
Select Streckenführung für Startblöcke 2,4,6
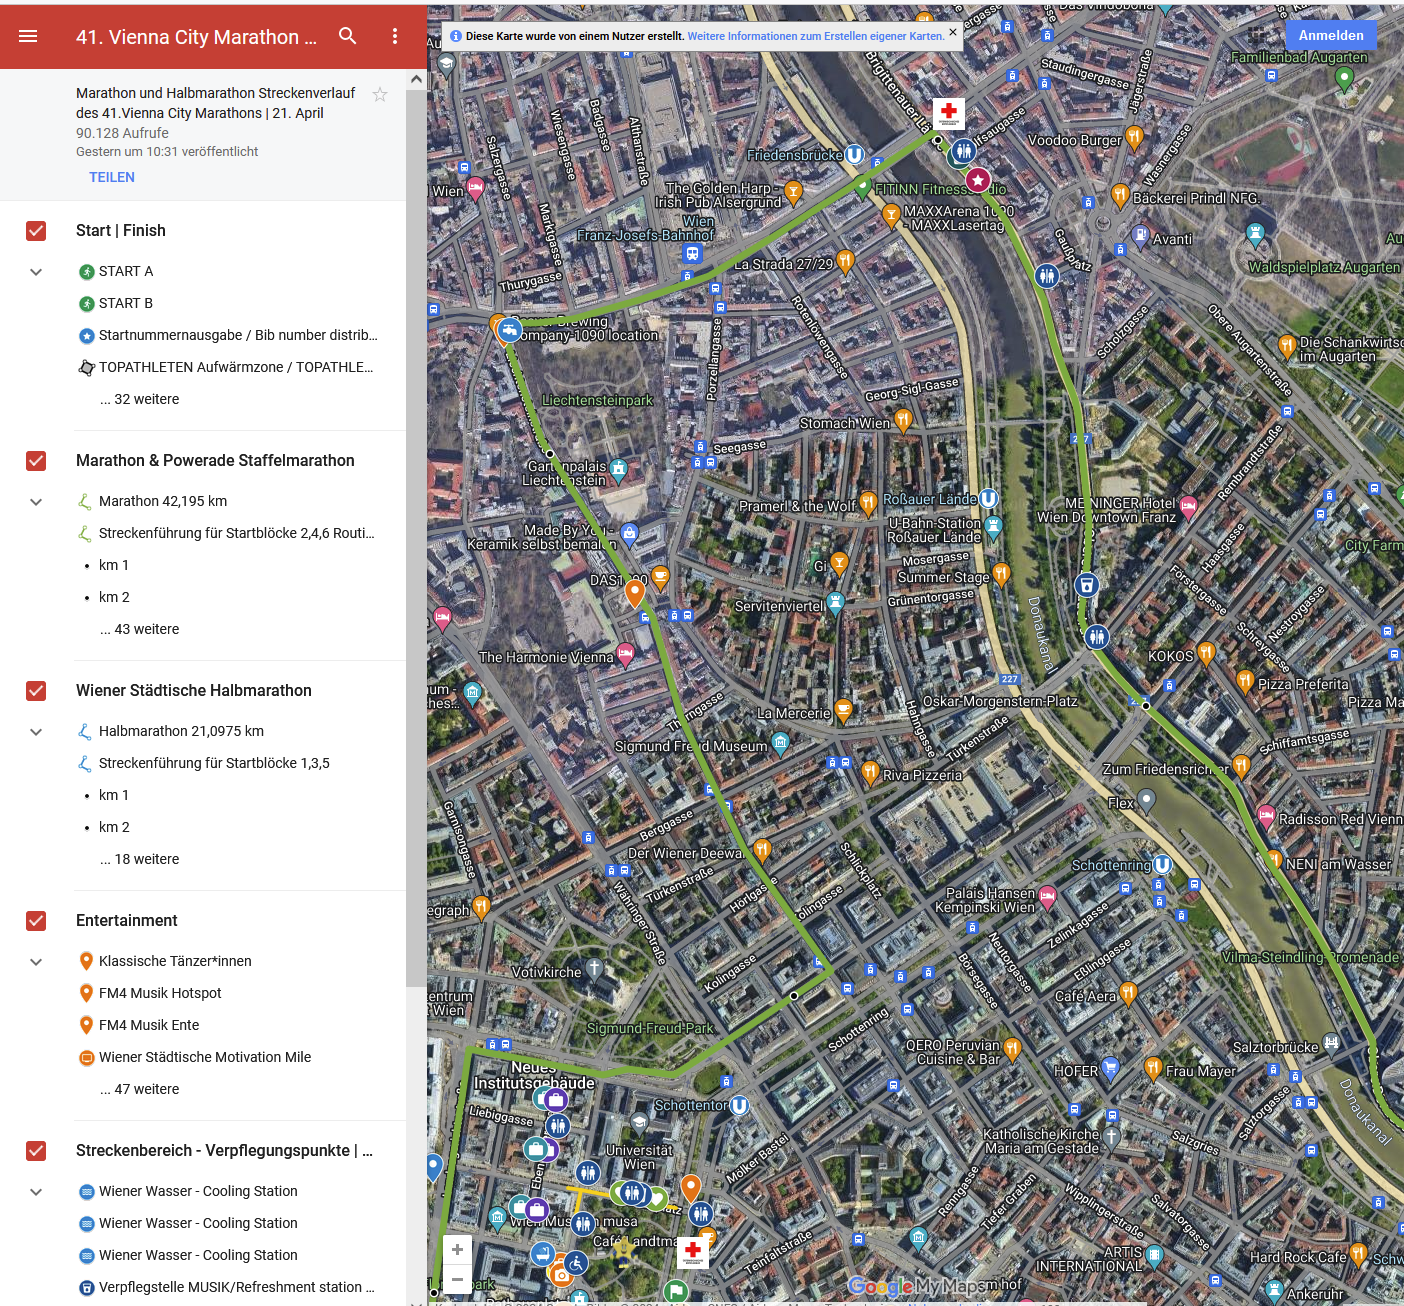237,533
